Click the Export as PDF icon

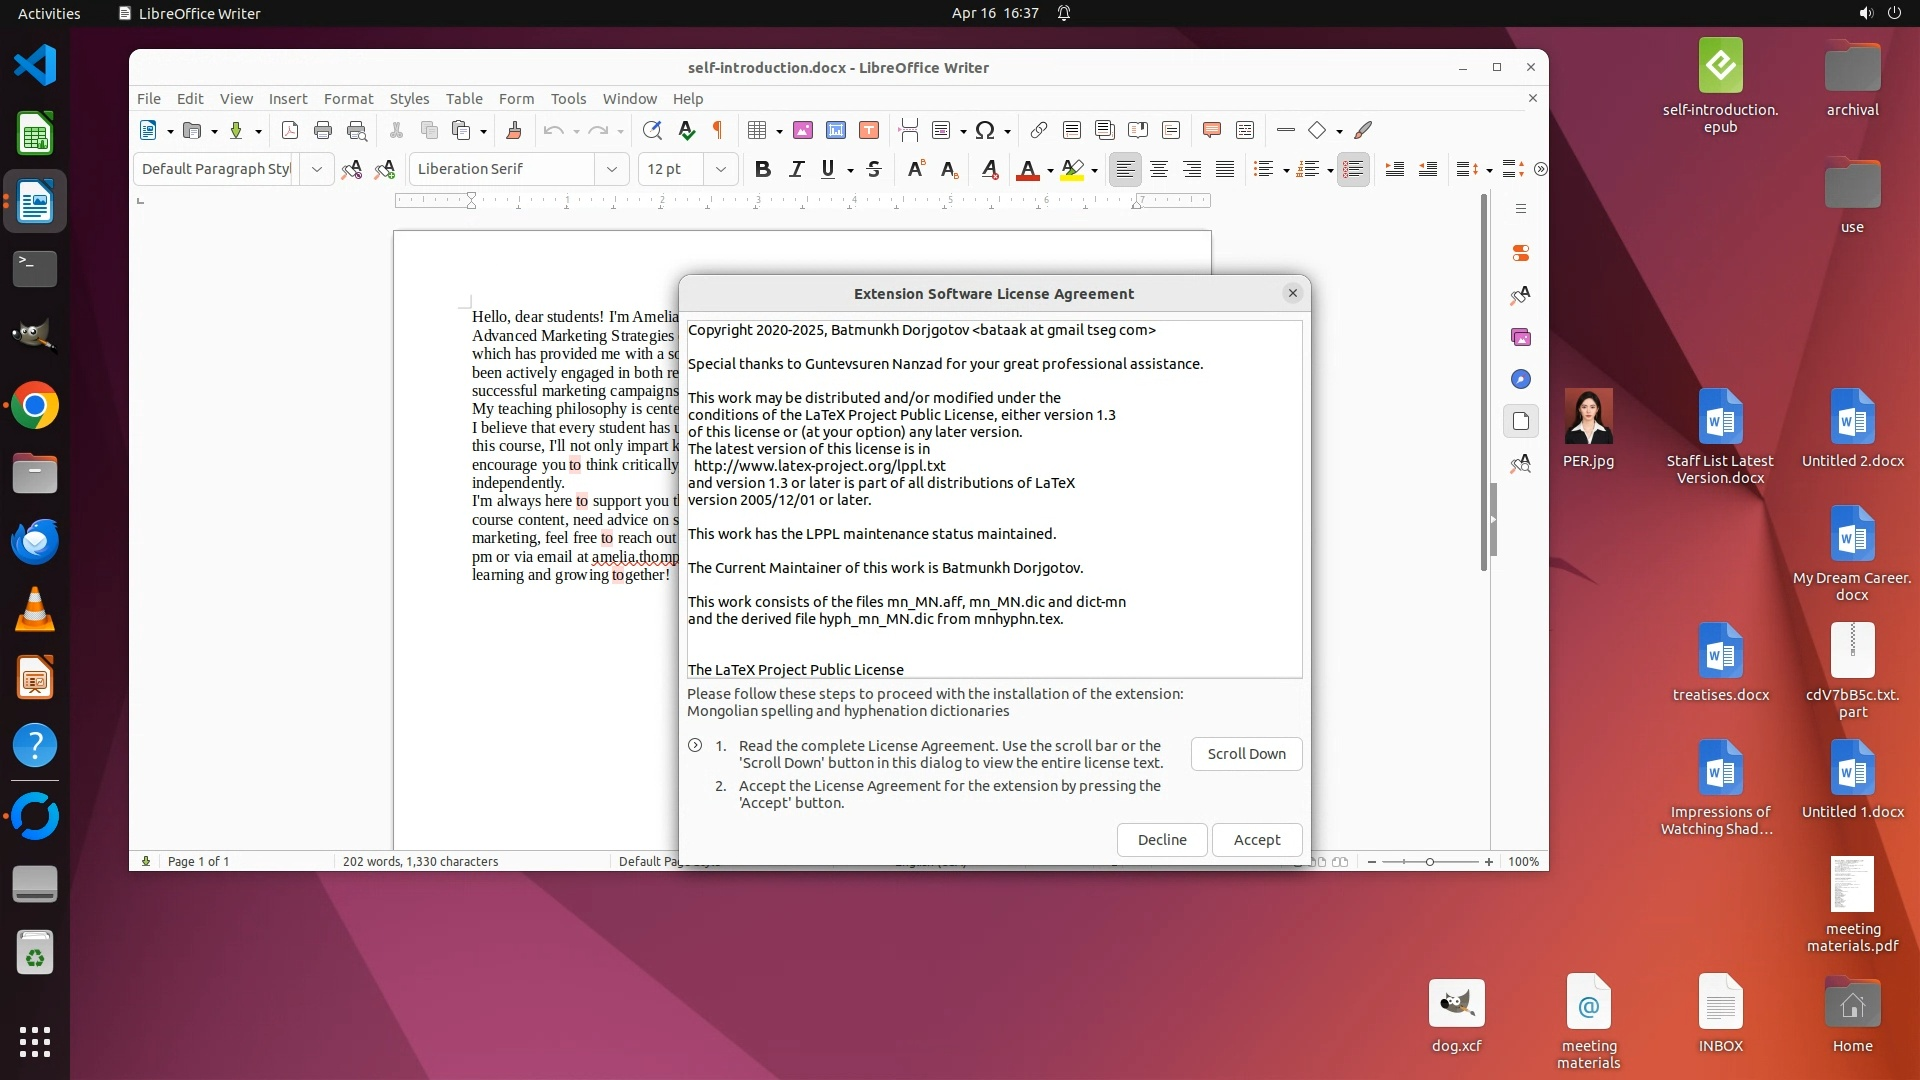pos(290,130)
